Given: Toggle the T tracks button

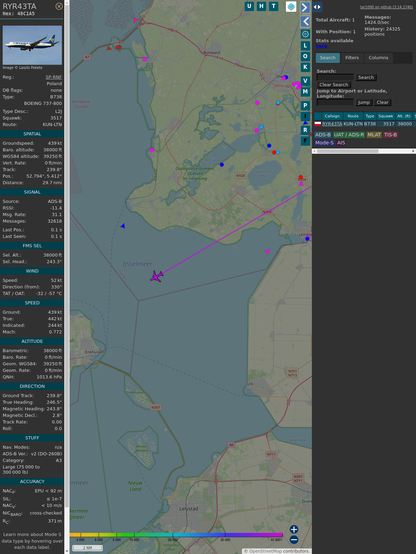Looking at the screenshot, I should pos(274,6).
